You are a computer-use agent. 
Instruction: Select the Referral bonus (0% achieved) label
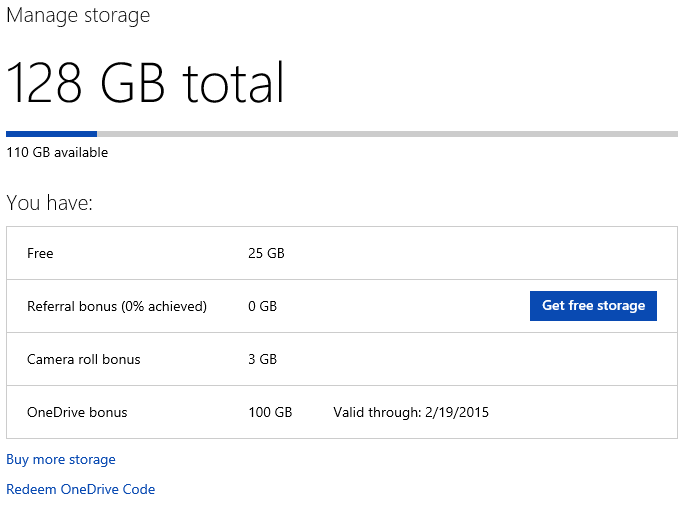tap(117, 307)
